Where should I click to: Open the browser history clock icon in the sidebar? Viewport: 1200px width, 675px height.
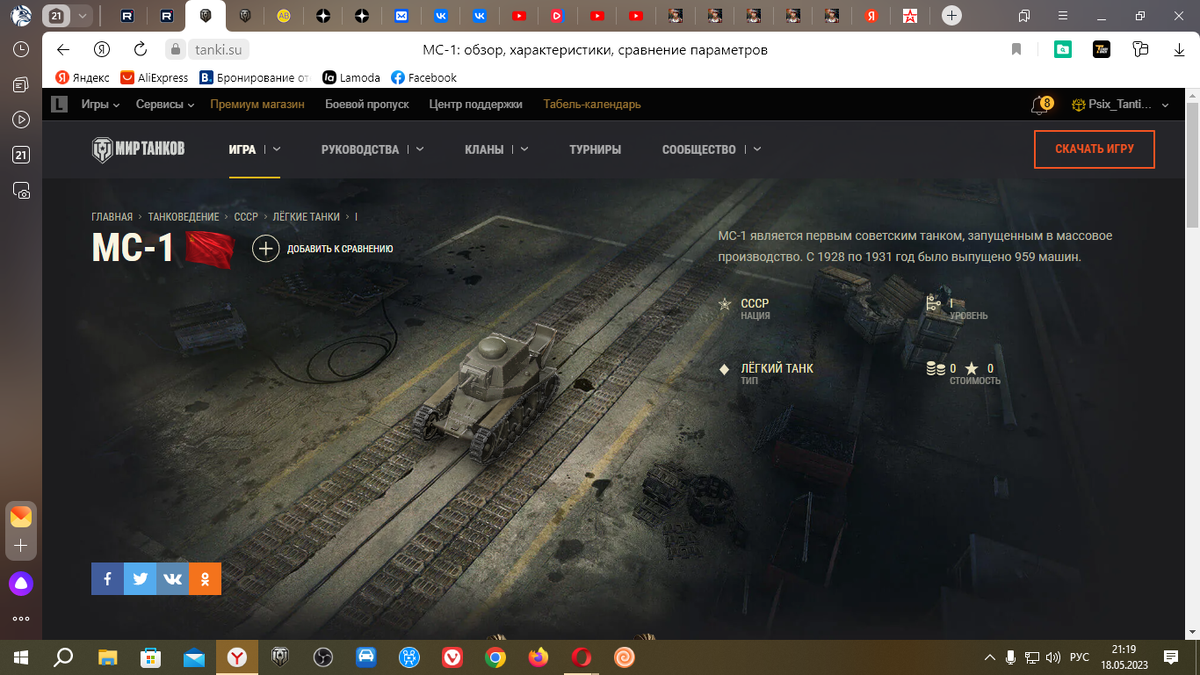(21, 49)
